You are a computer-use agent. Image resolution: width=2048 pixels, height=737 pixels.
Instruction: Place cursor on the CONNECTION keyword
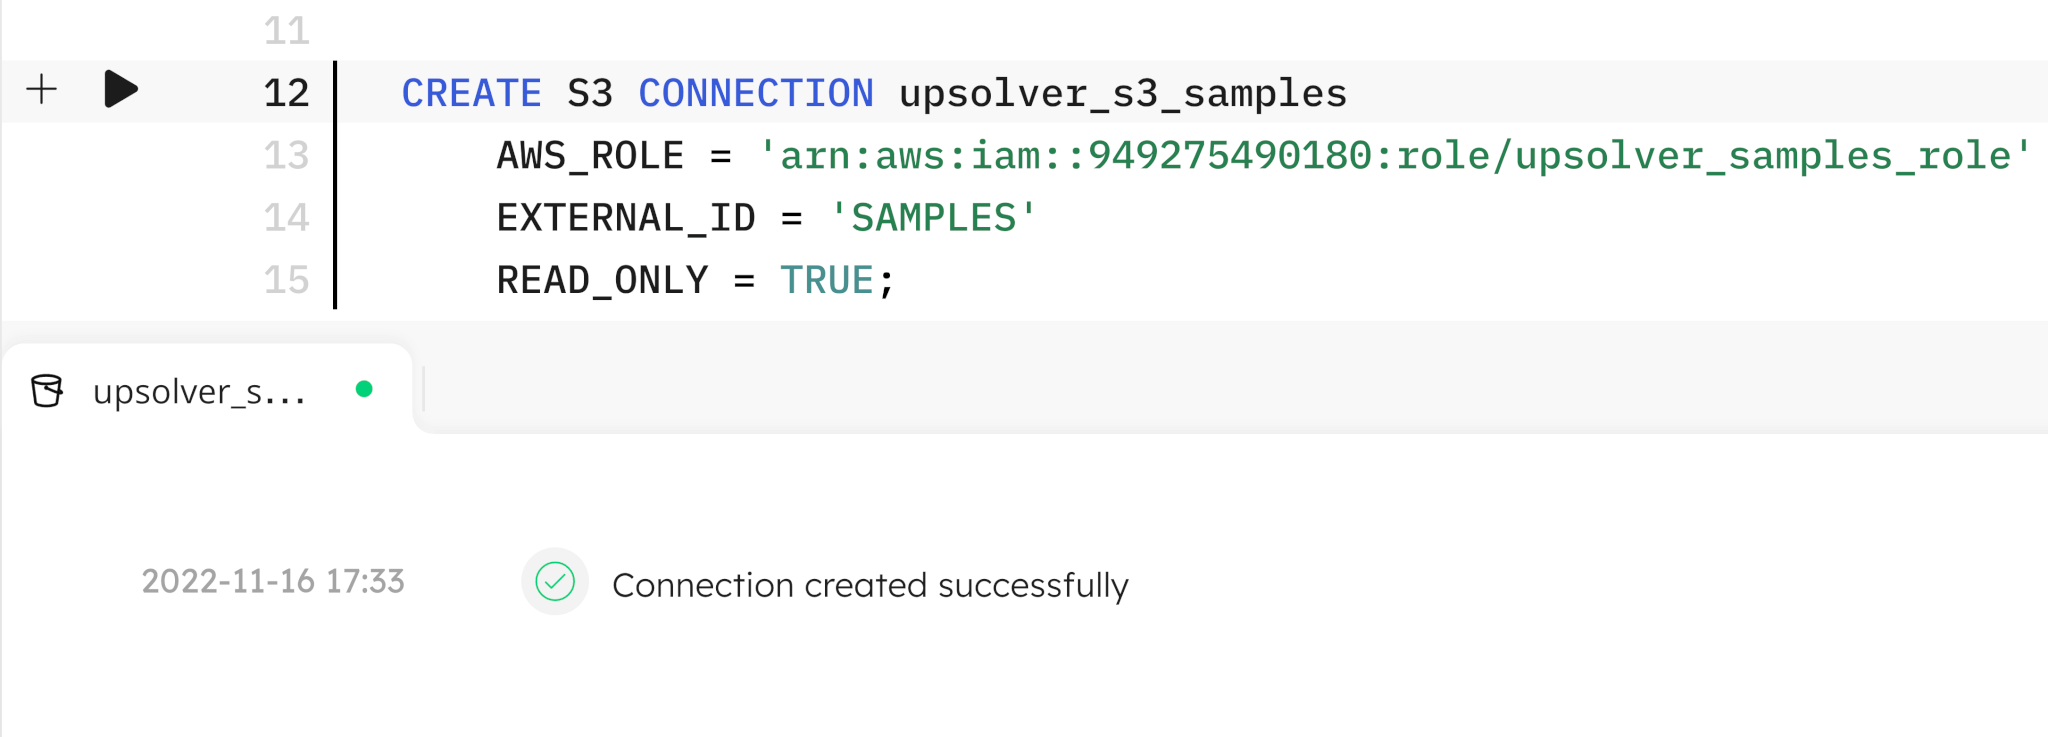click(756, 93)
